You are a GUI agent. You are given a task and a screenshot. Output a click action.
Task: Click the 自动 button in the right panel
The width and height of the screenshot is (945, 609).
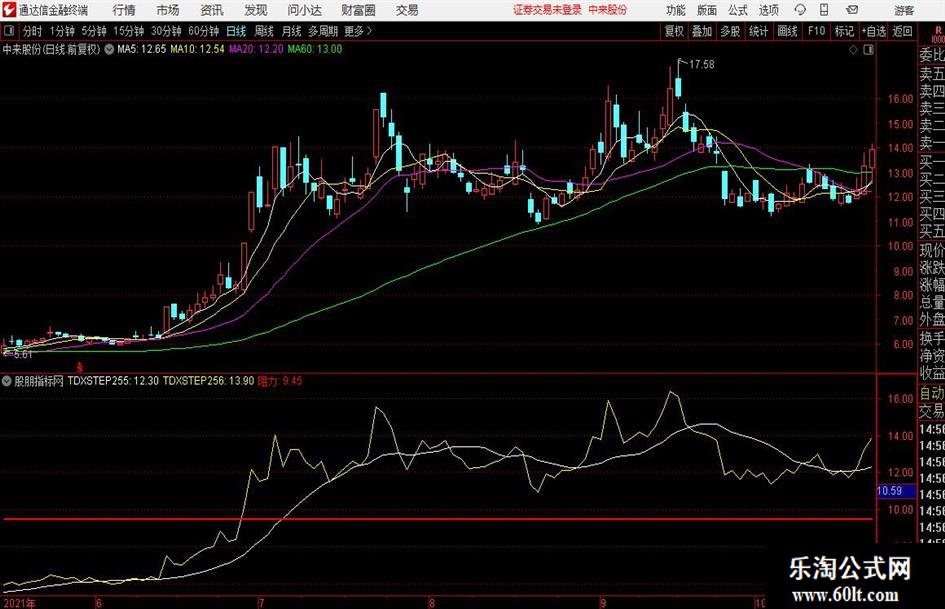932,394
